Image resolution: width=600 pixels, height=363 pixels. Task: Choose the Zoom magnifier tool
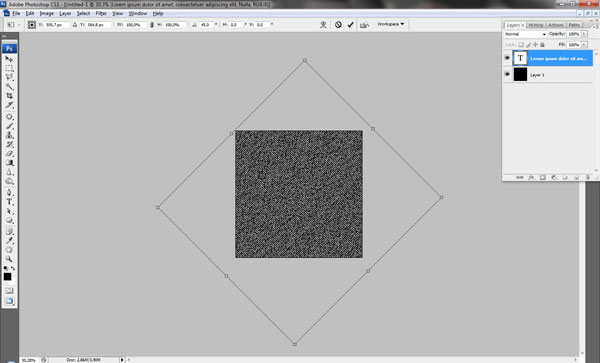(x=9, y=259)
